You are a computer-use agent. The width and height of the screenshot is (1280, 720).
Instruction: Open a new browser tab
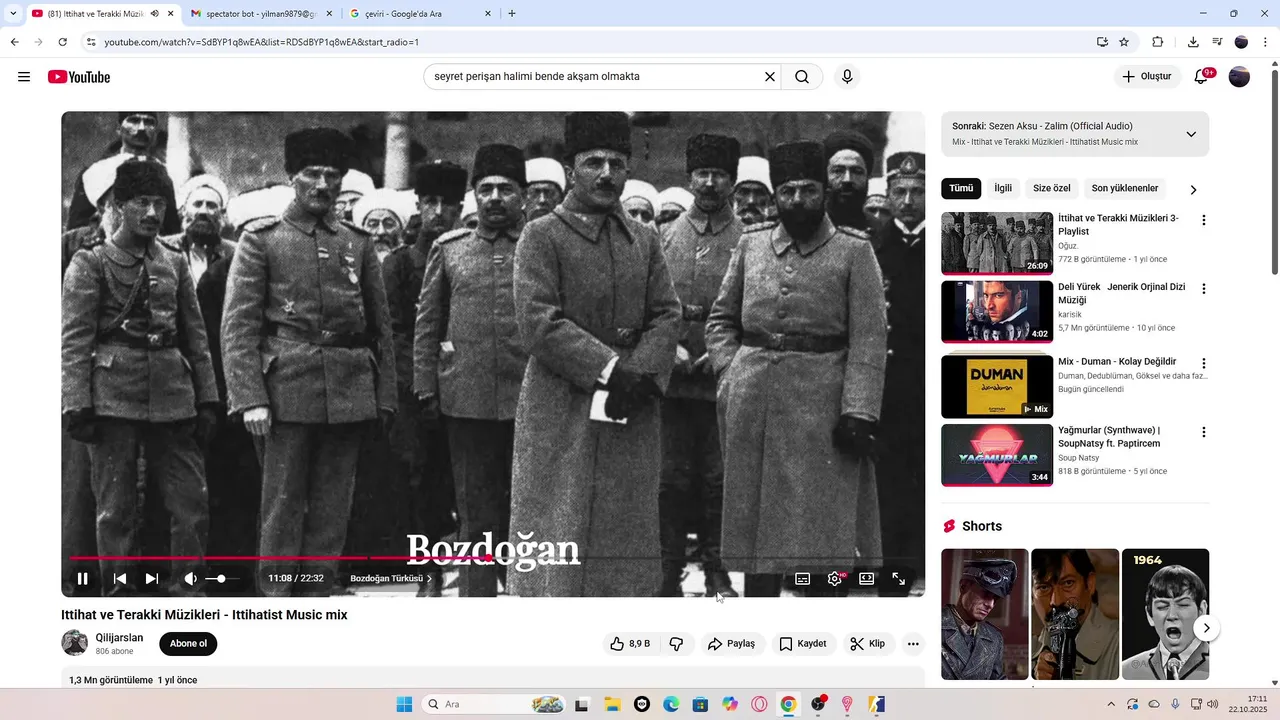[x=512, y=14]
